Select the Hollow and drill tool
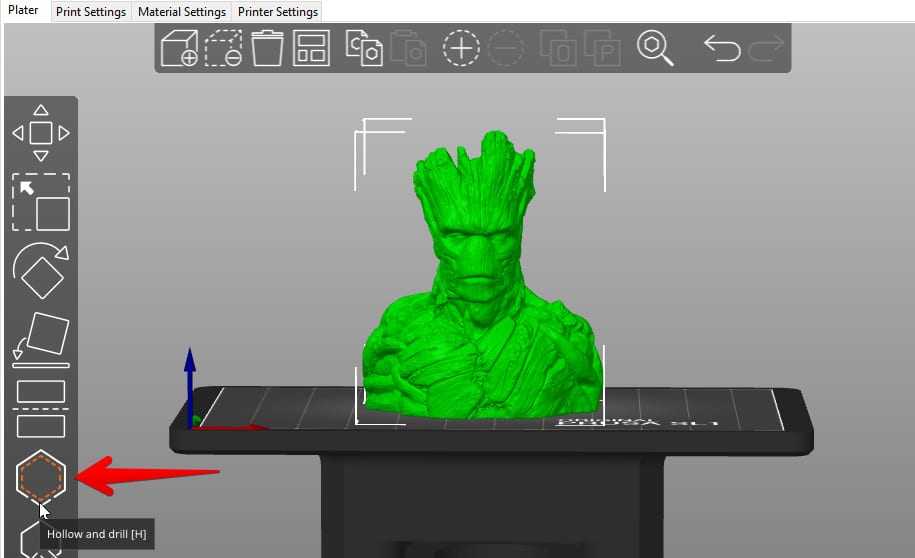Viewport: 915px width, 558px height. (41, 477)
